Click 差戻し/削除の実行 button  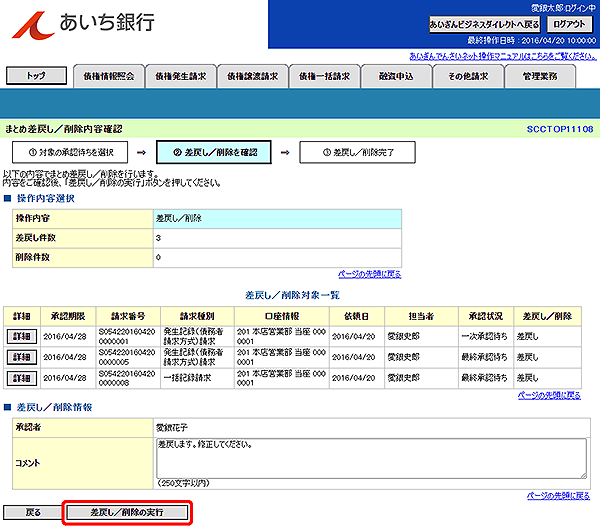point(127,512)
